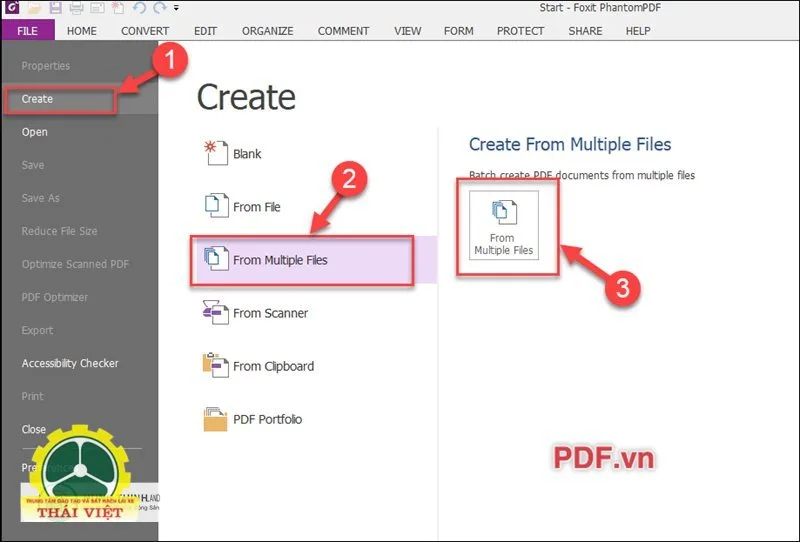This screenshot has width=800, height=542.
Task: Switch to the CONVERT ribbon tab
Action: pyautogui.click(x=145, y=31)
